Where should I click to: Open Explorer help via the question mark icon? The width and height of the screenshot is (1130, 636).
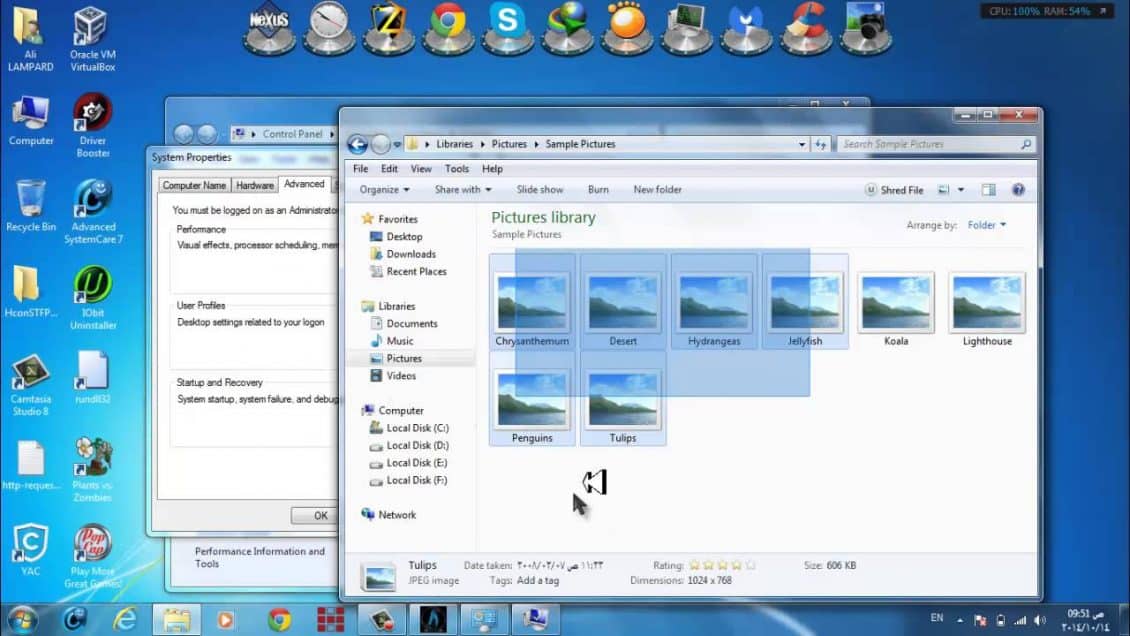coord(1018,189)
